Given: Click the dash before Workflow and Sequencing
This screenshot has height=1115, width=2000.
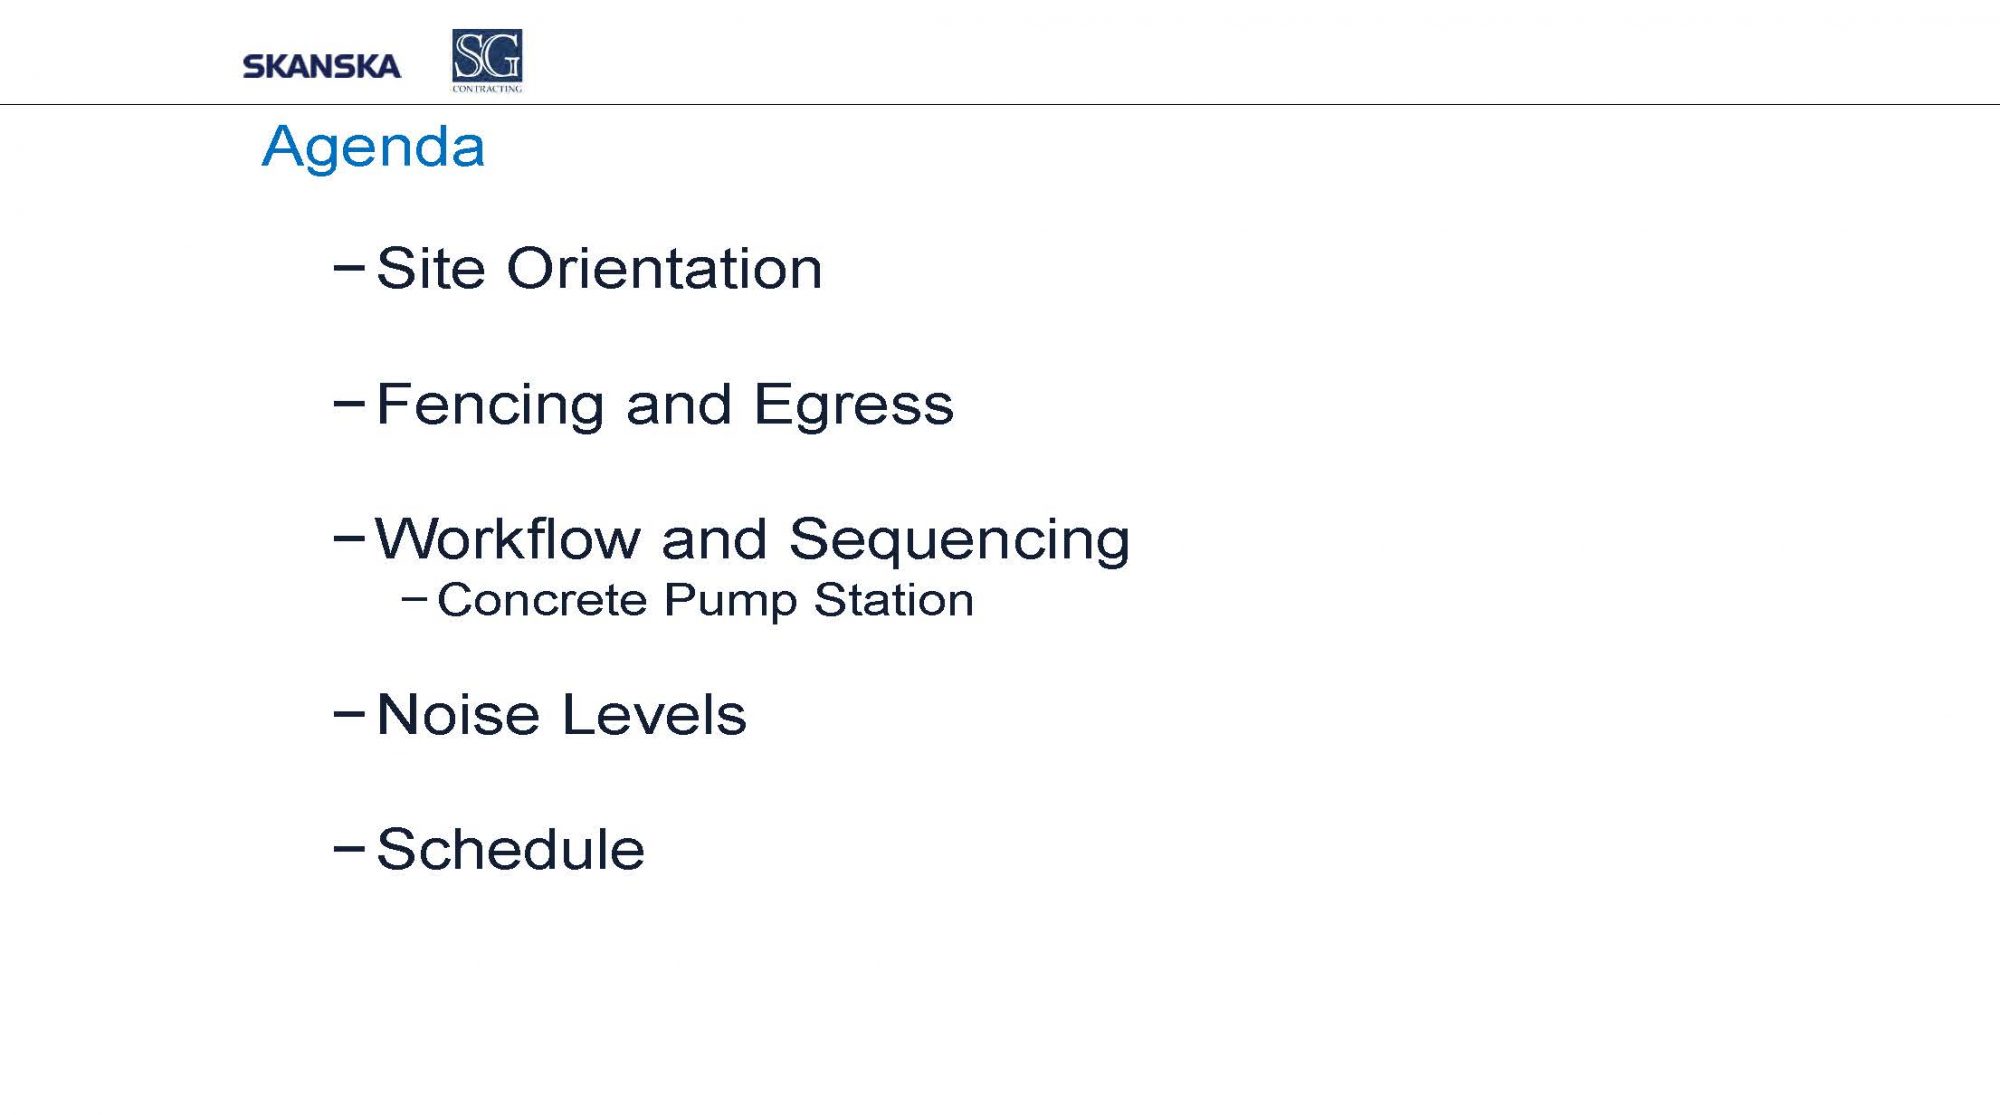Looking at the screenshot, I should pos(349,538).
